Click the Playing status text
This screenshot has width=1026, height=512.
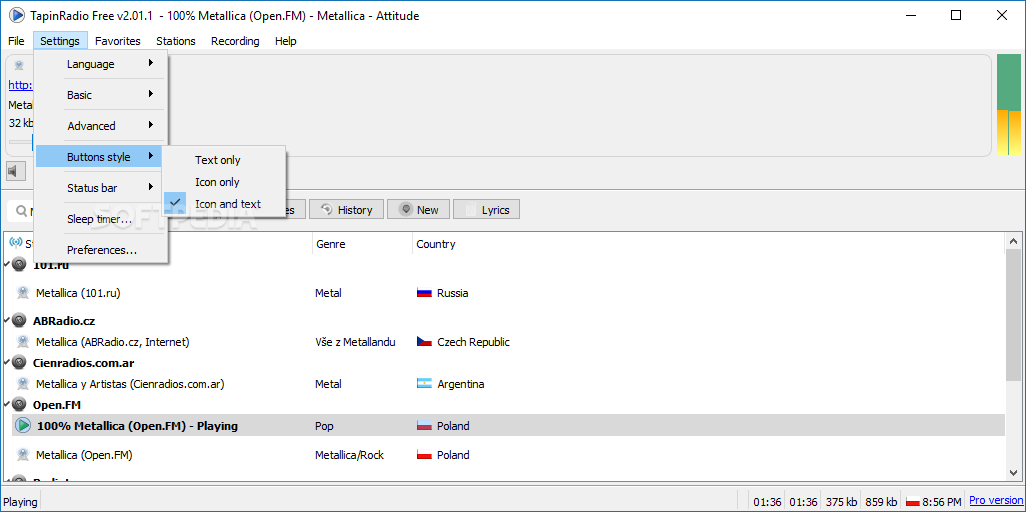[x=20, y=502]
